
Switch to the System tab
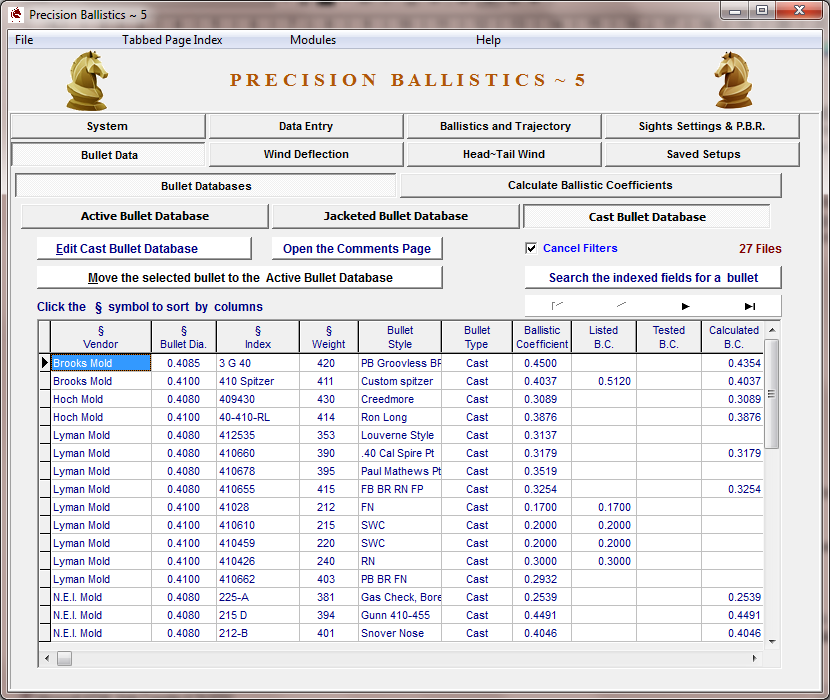tap(108, 126)
